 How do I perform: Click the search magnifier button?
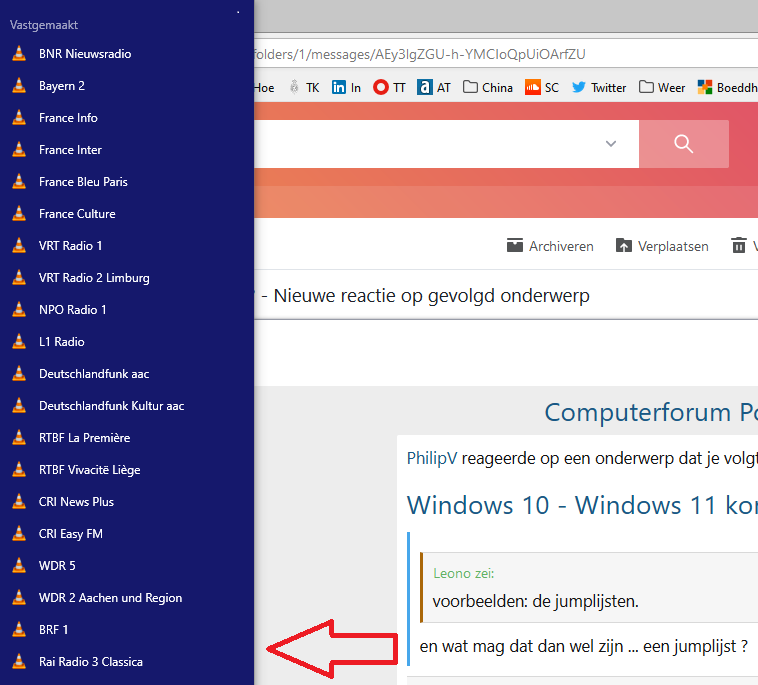click(x=684, y=144)
